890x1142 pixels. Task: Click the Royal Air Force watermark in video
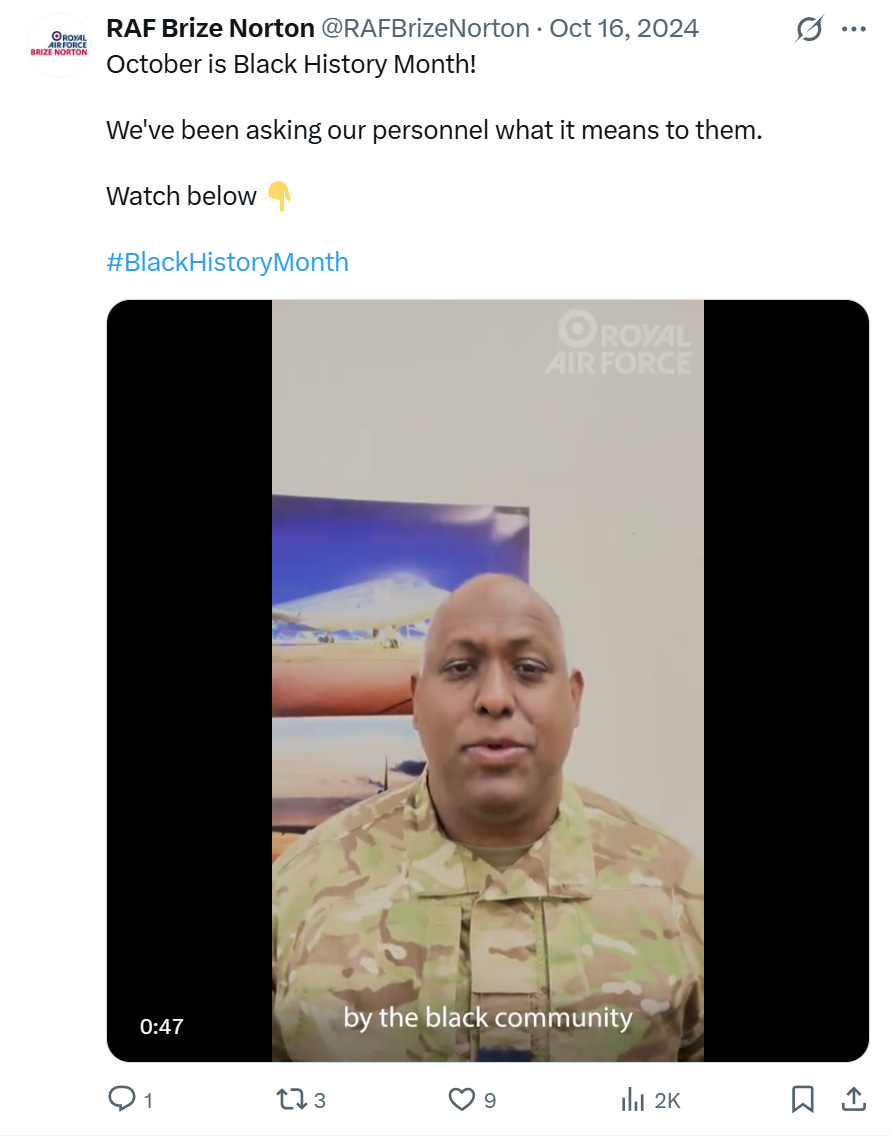click(x=619, y=344)
